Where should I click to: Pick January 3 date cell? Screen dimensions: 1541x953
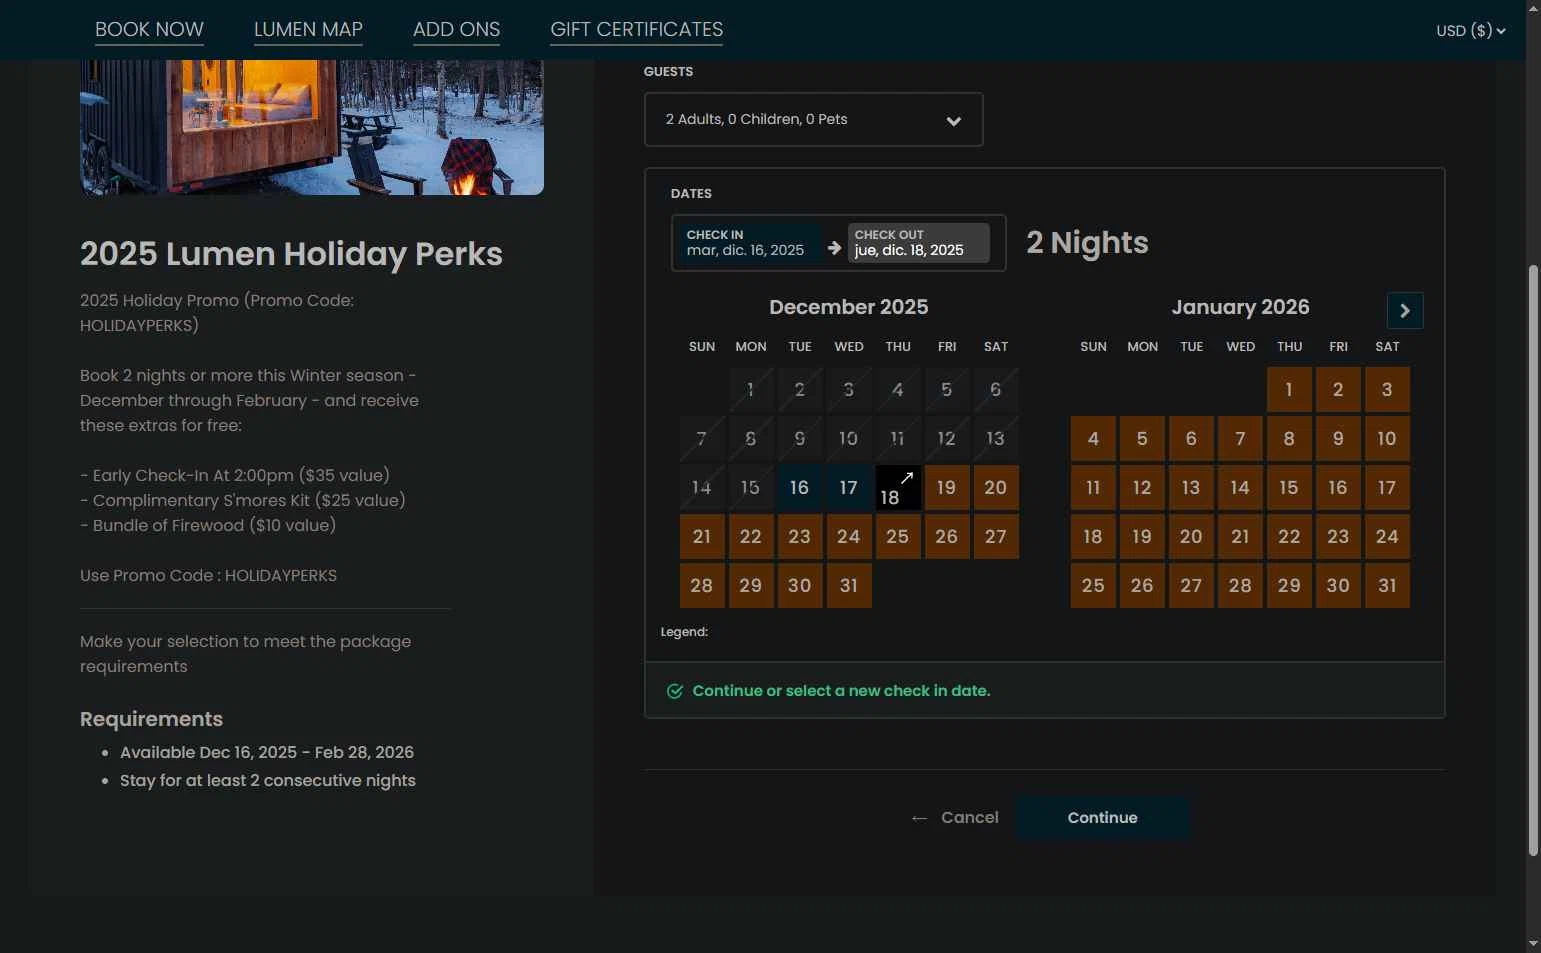1387,390
